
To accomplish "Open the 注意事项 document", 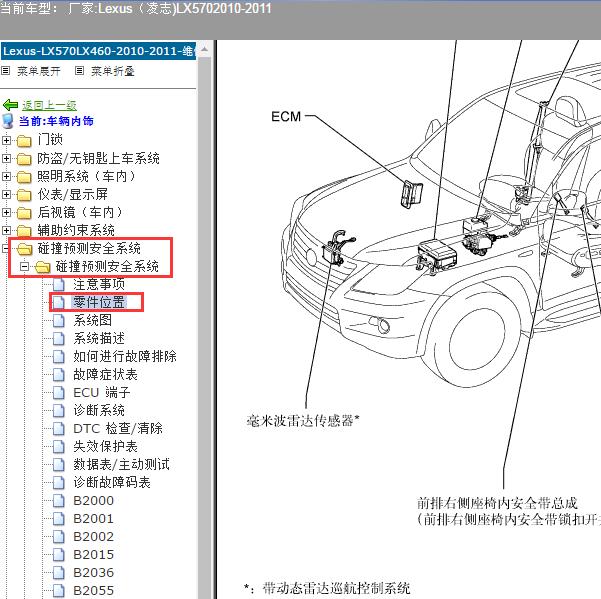I will click(99, 284).
